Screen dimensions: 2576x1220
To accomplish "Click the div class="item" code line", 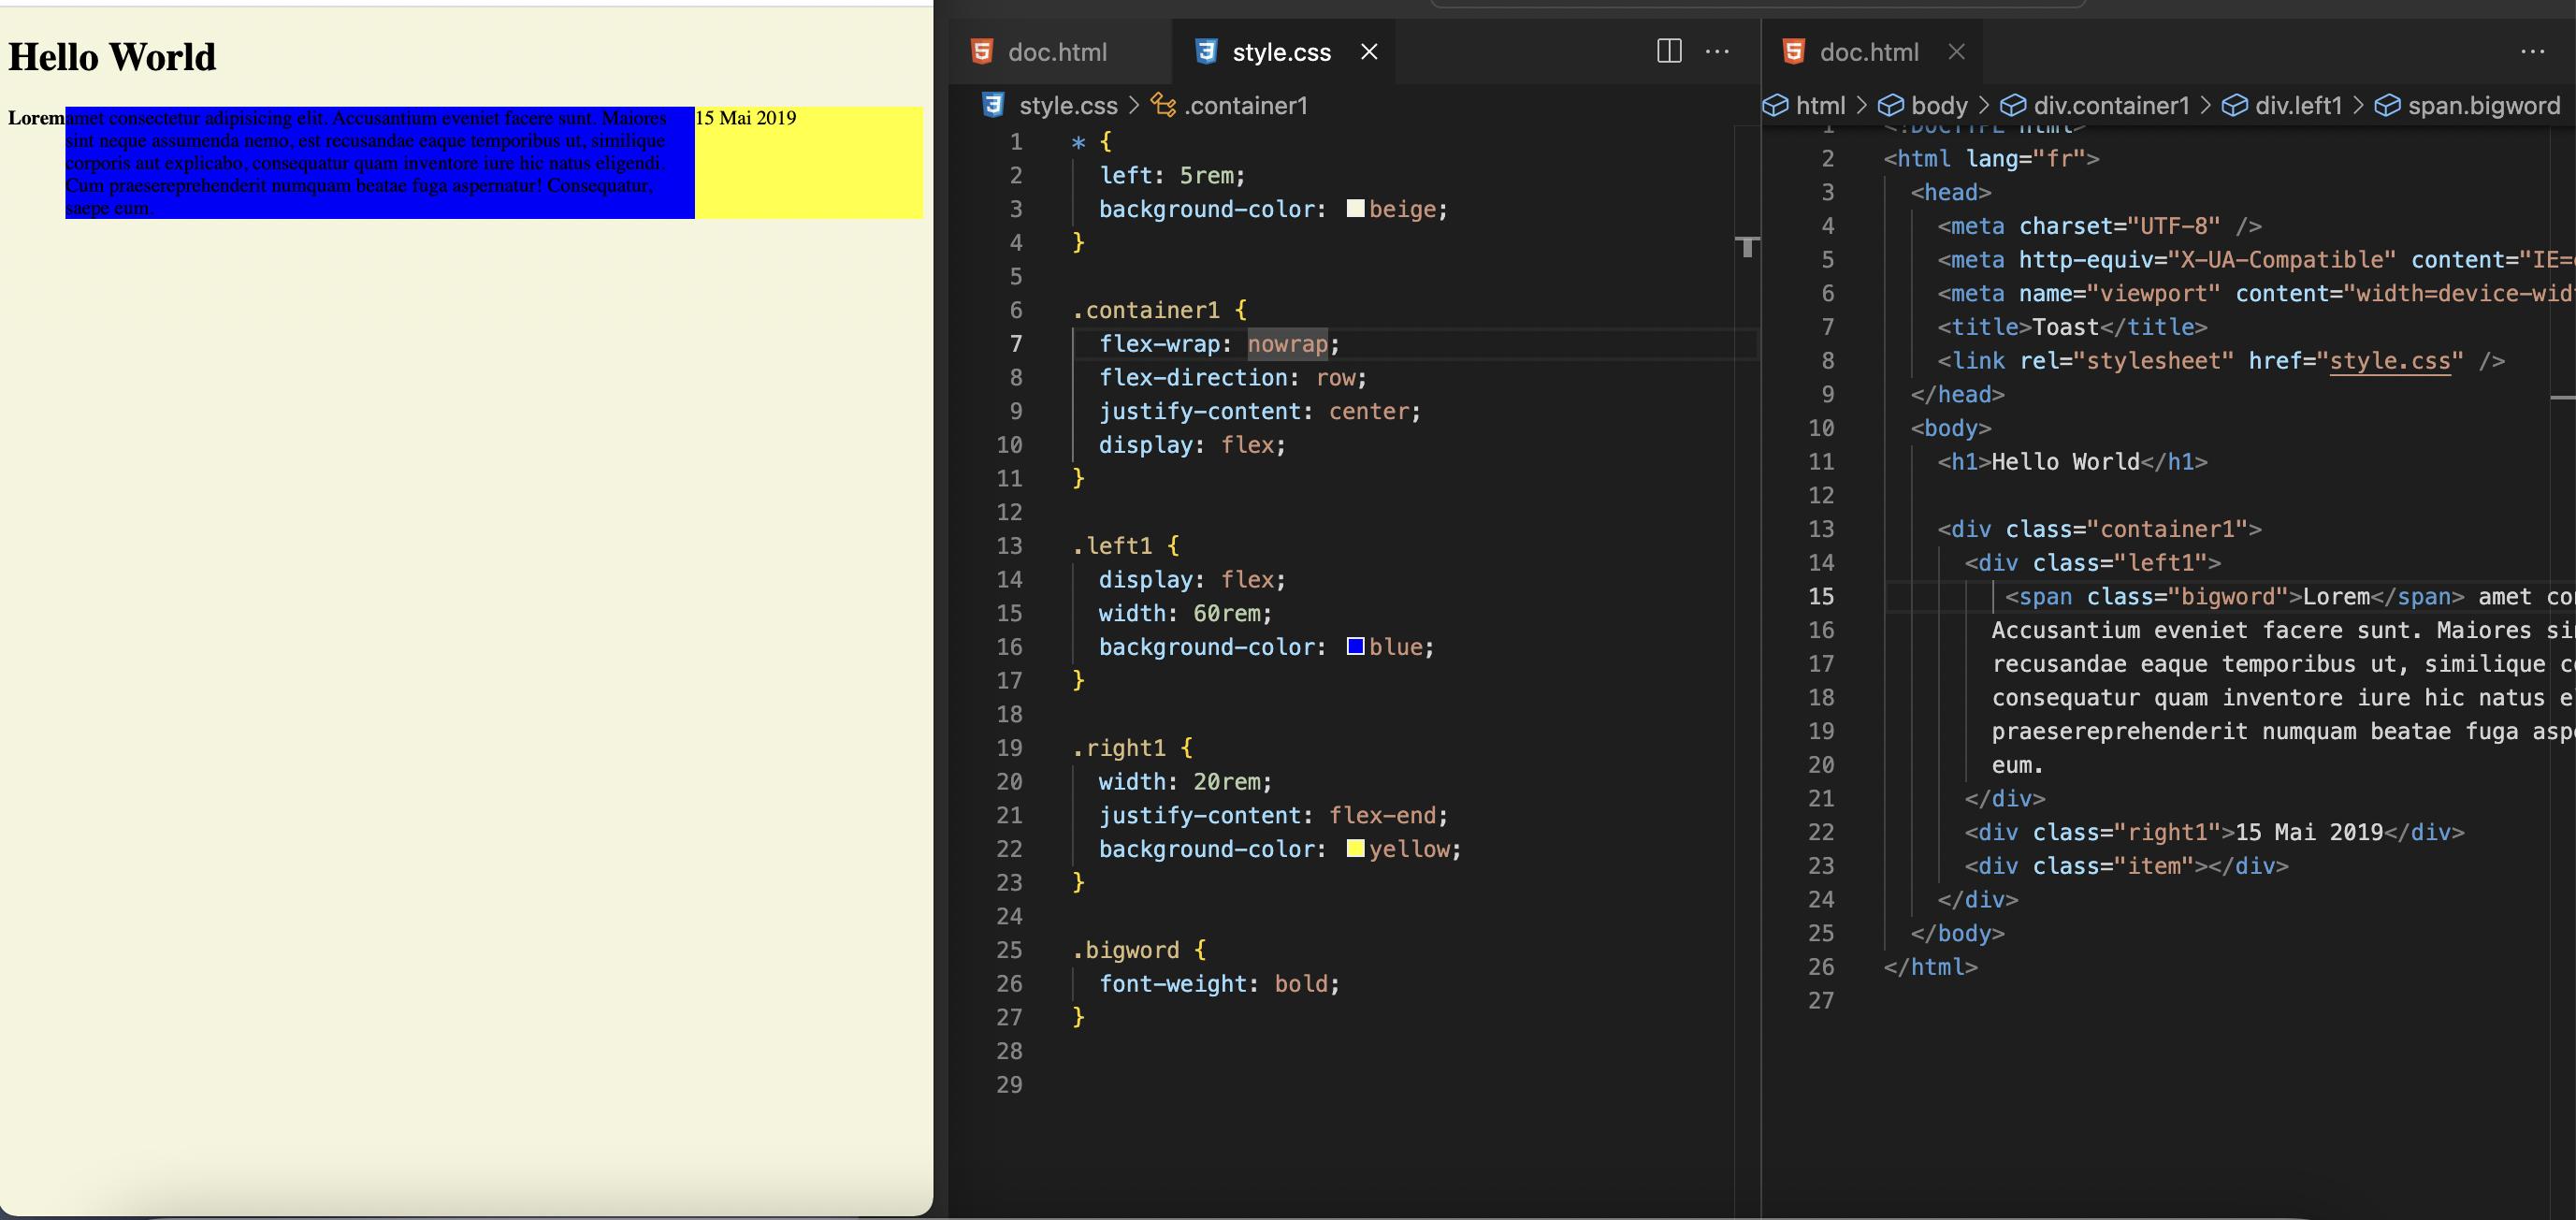I will (x=2126, y=865).
